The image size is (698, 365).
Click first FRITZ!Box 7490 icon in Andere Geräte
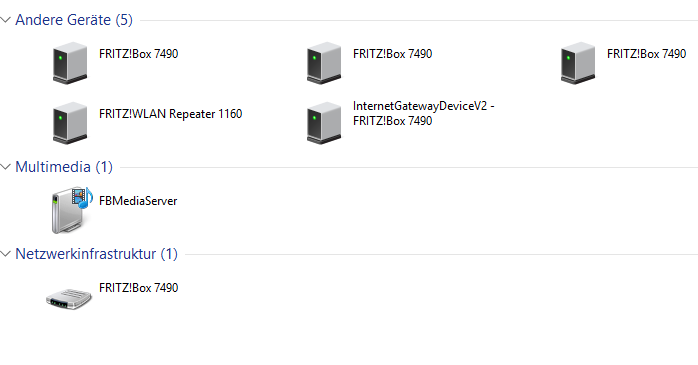coord(70,63)
